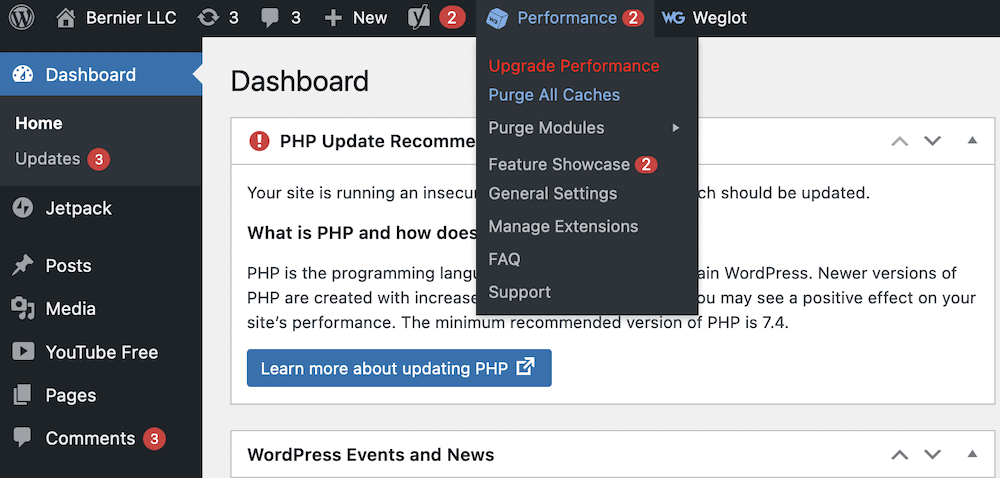Image resolution: width=1000 pixels, height=478 pixels.
Task: Open the Yoast SEO icon in admin bar
Action: 420,18
